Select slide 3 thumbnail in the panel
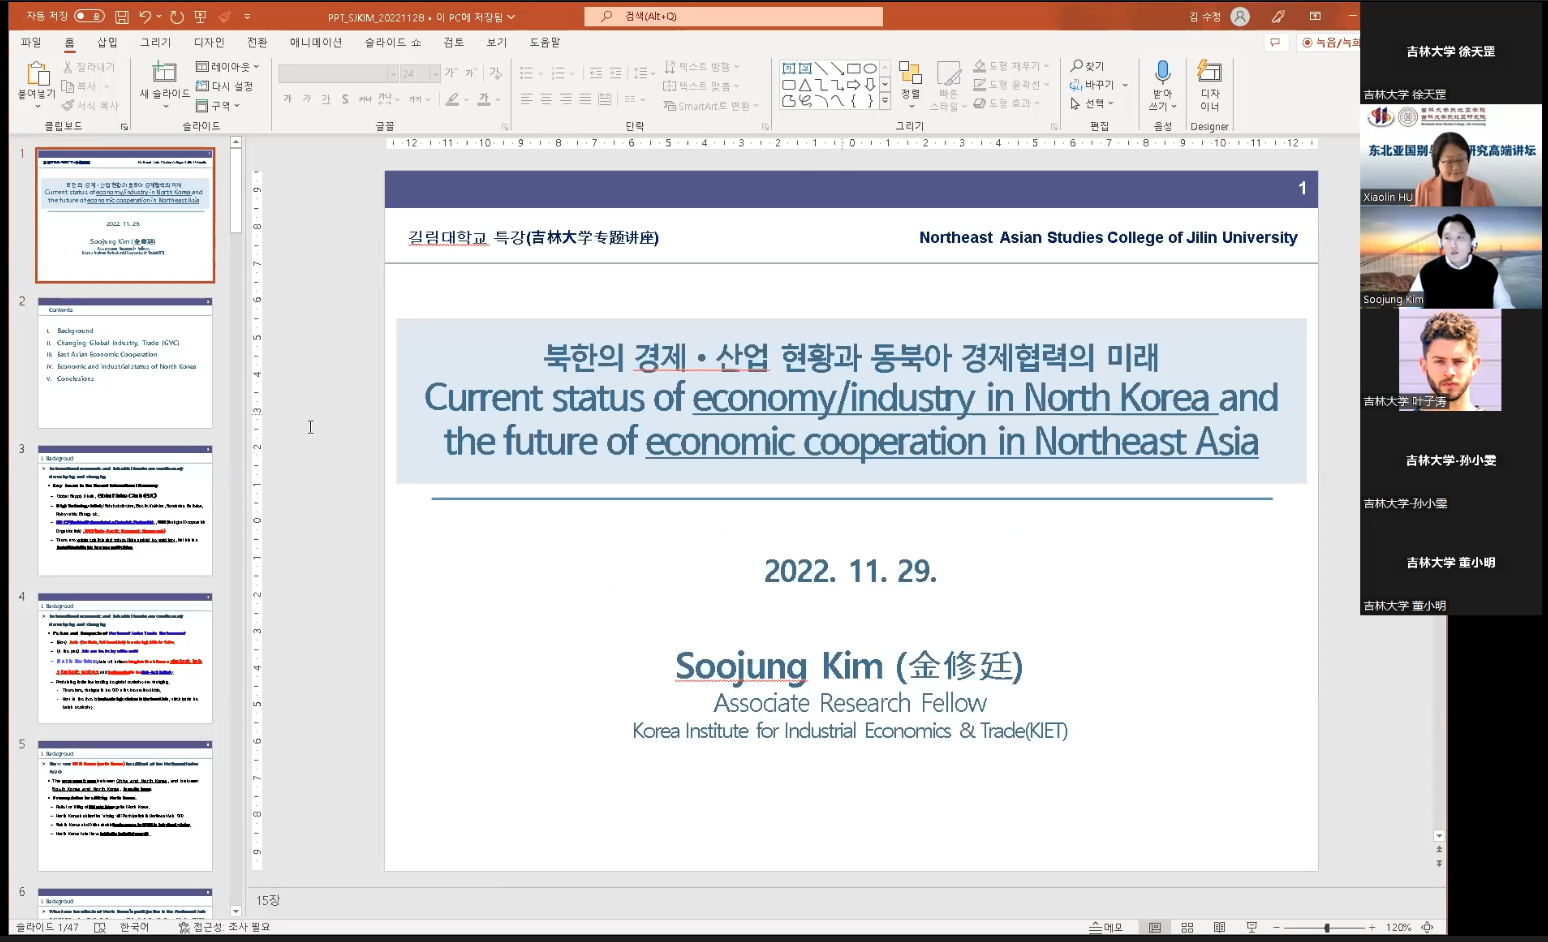The height and width of the screenshot is (942, 1548). click(125, 510)
